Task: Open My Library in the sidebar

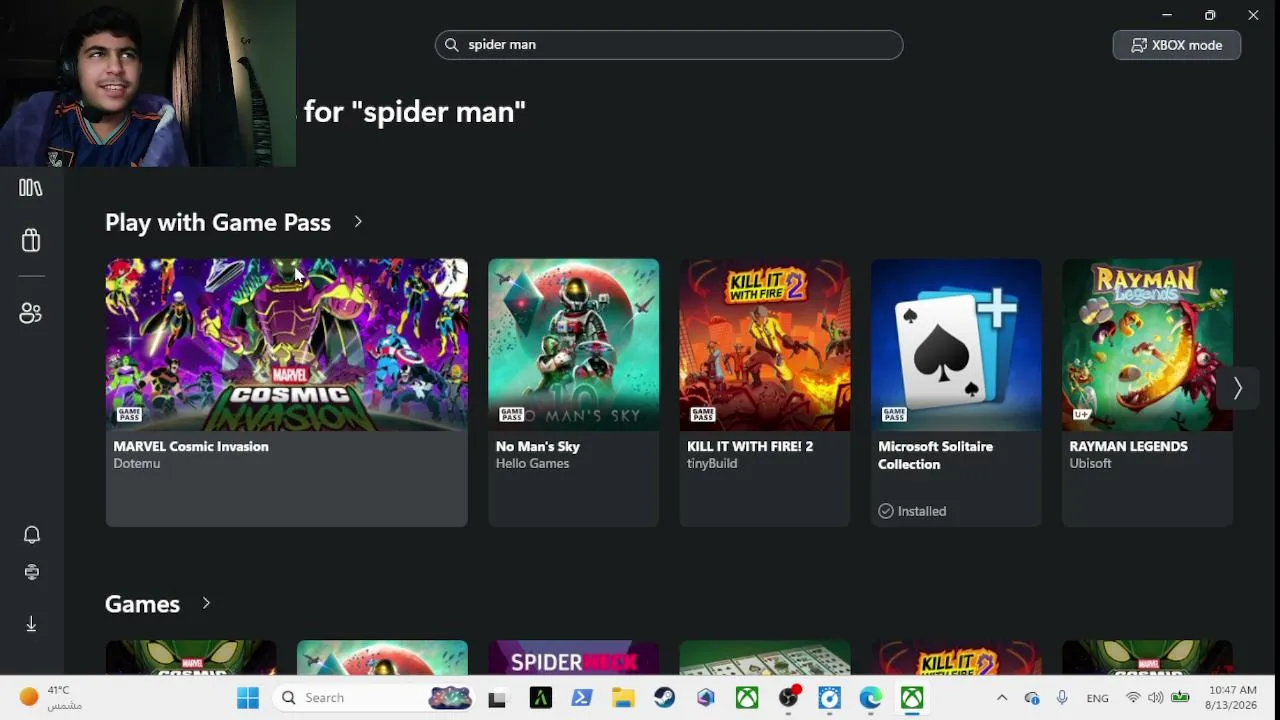Action: coord(31,188)
